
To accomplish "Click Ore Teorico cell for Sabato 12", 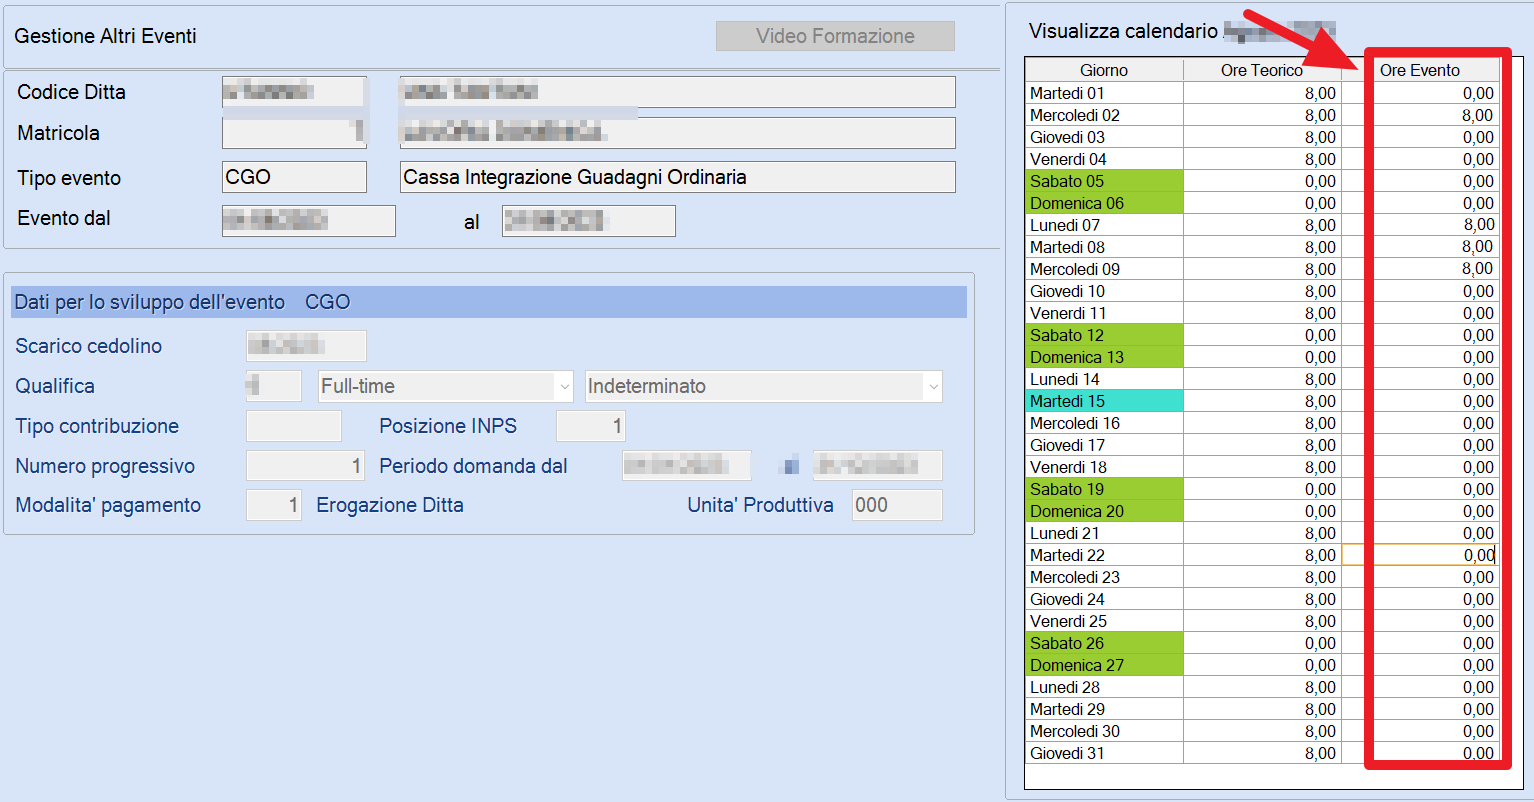I will (x=1262, y=335).
